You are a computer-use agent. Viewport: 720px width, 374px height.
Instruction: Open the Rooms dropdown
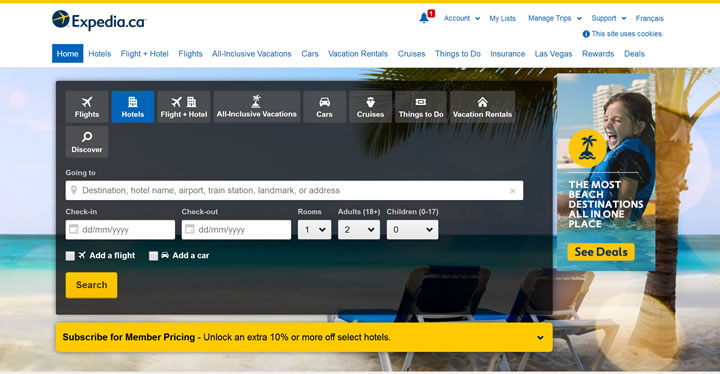click(x=315, y=230)
